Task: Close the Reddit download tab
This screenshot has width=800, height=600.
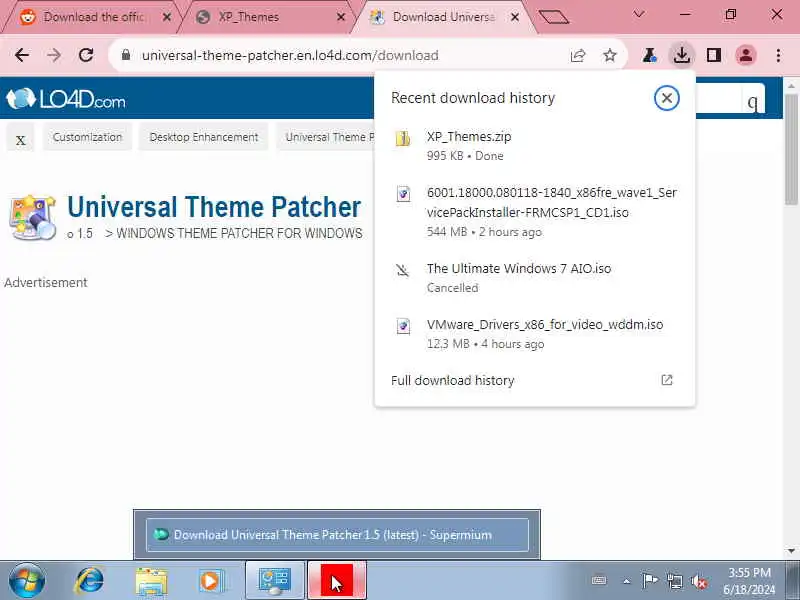Action: coord(166,17)
